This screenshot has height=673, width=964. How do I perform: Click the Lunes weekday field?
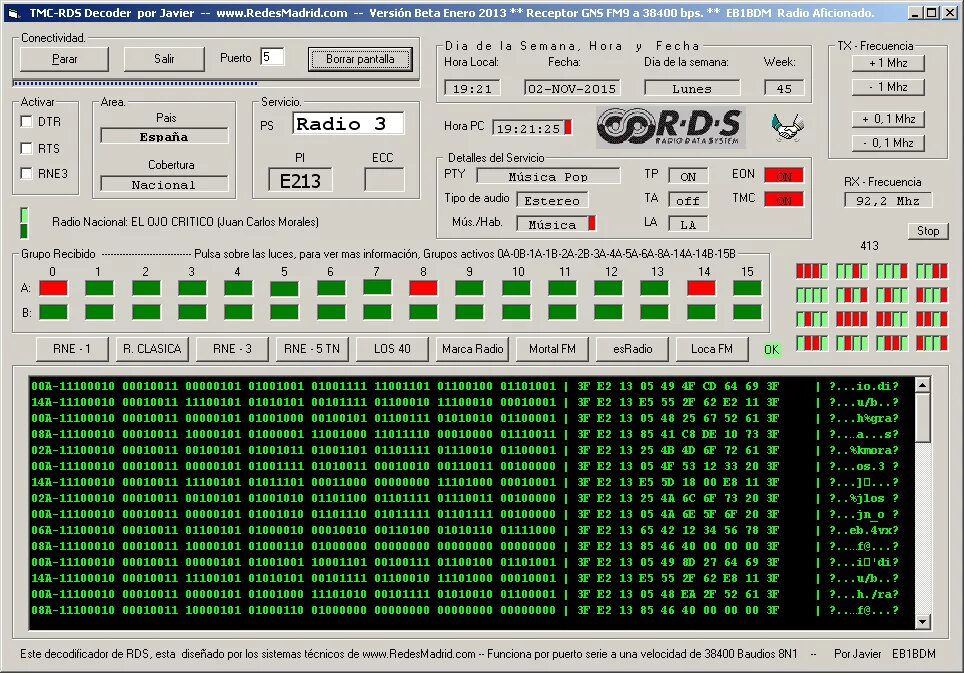692,88
